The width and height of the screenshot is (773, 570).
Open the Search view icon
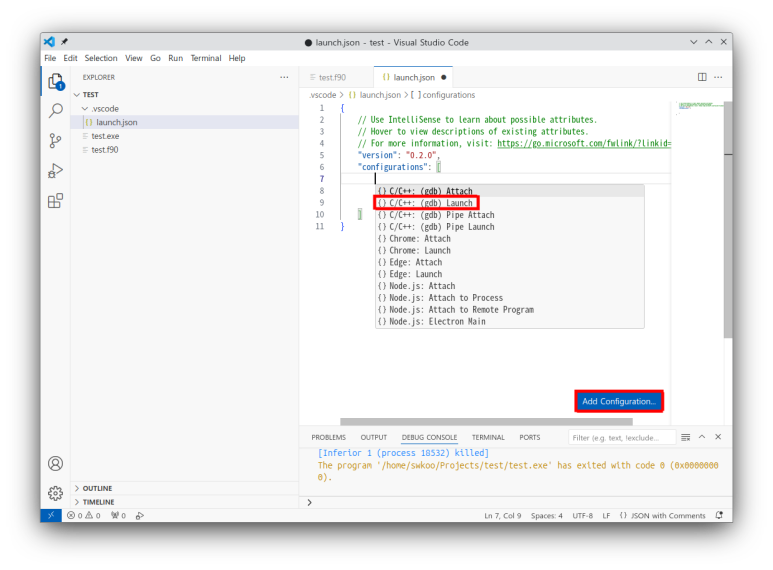56,111
